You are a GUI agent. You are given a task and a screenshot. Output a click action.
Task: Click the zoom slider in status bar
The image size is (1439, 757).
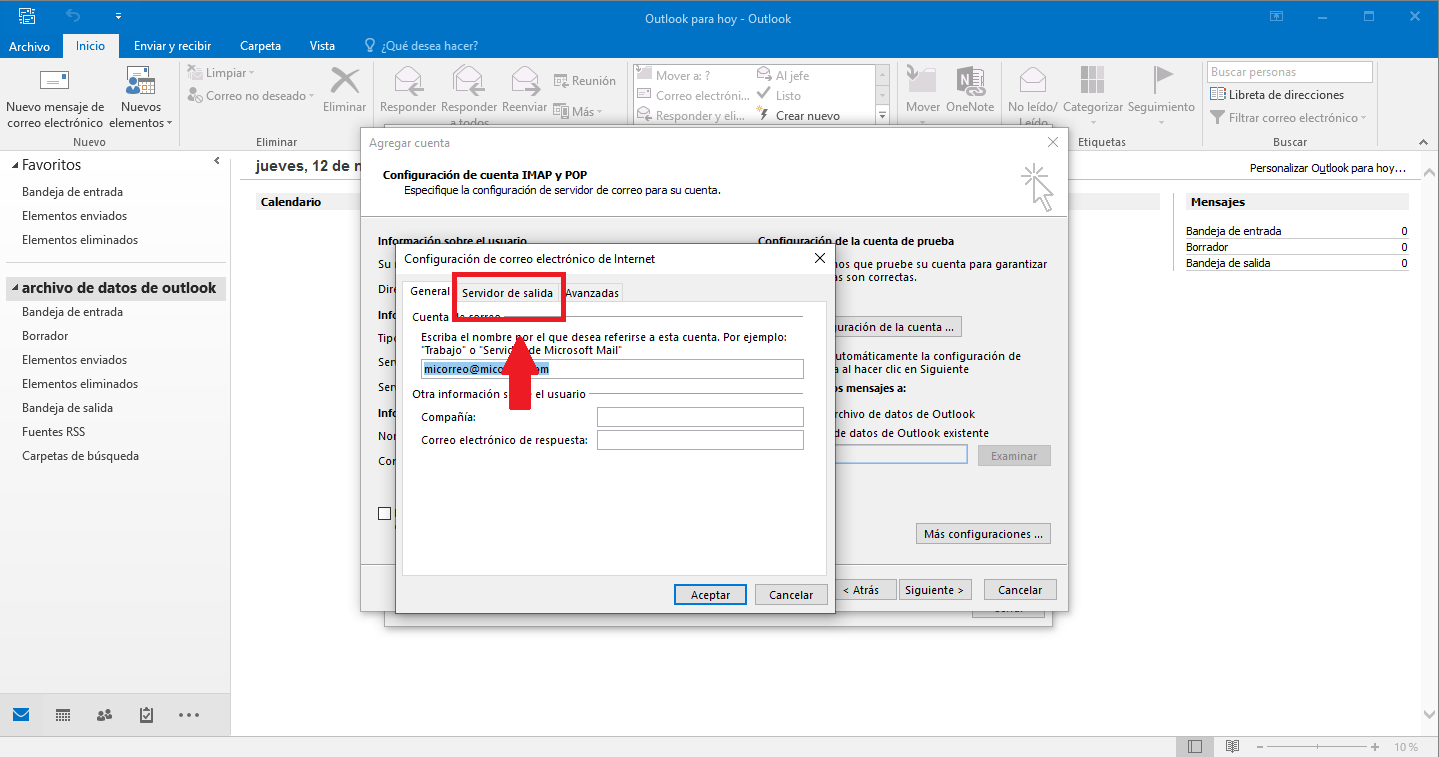click(x=1318, y=747)
